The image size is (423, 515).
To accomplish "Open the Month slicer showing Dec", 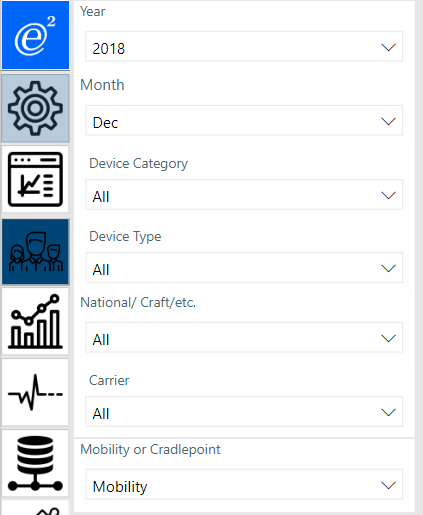I will pos(244,121).
